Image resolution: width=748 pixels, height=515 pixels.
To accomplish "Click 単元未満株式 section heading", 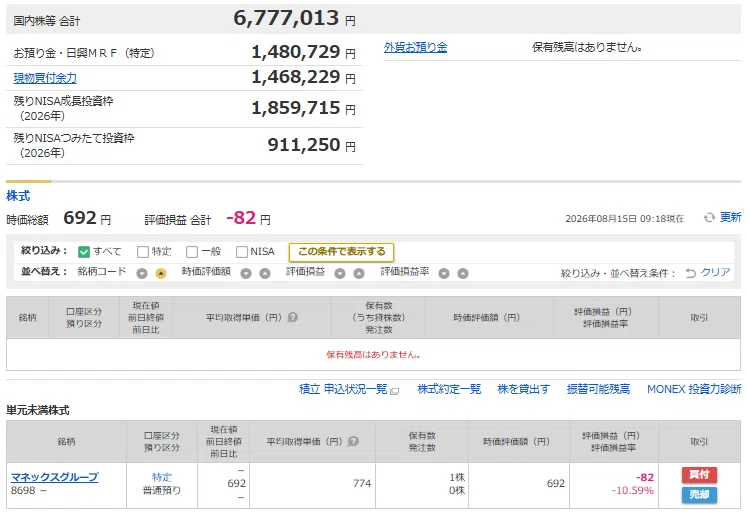I will [x=38, y=411].
